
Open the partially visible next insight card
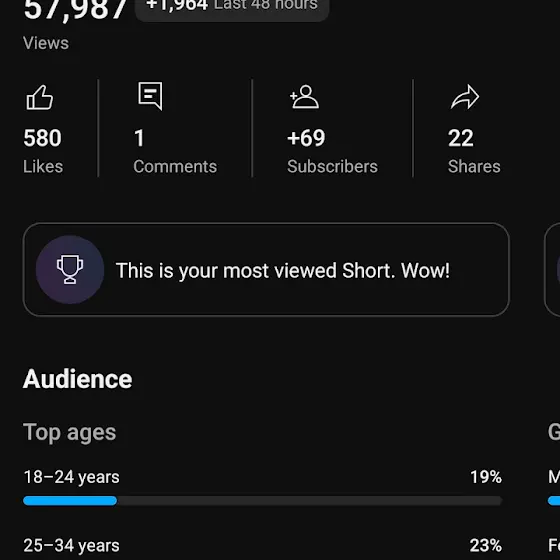[552, 270]
